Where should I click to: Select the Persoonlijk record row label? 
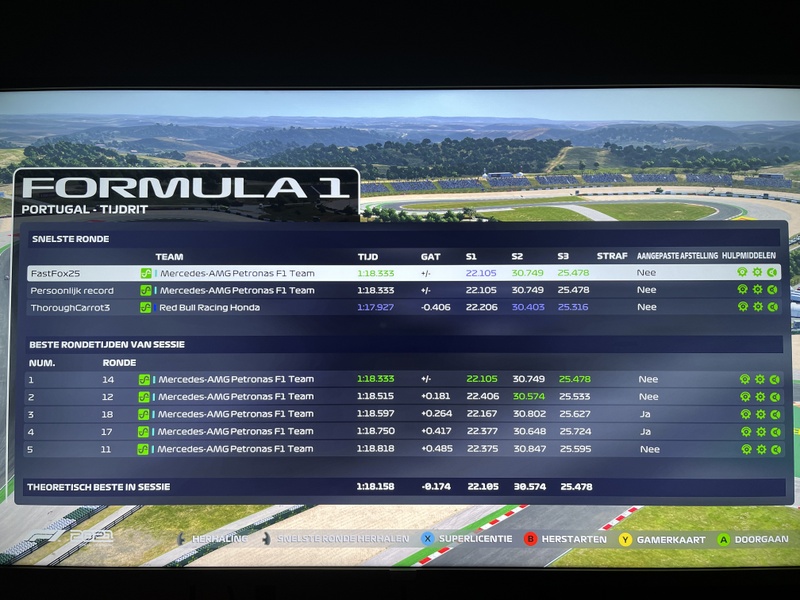[x=72, y=291]
